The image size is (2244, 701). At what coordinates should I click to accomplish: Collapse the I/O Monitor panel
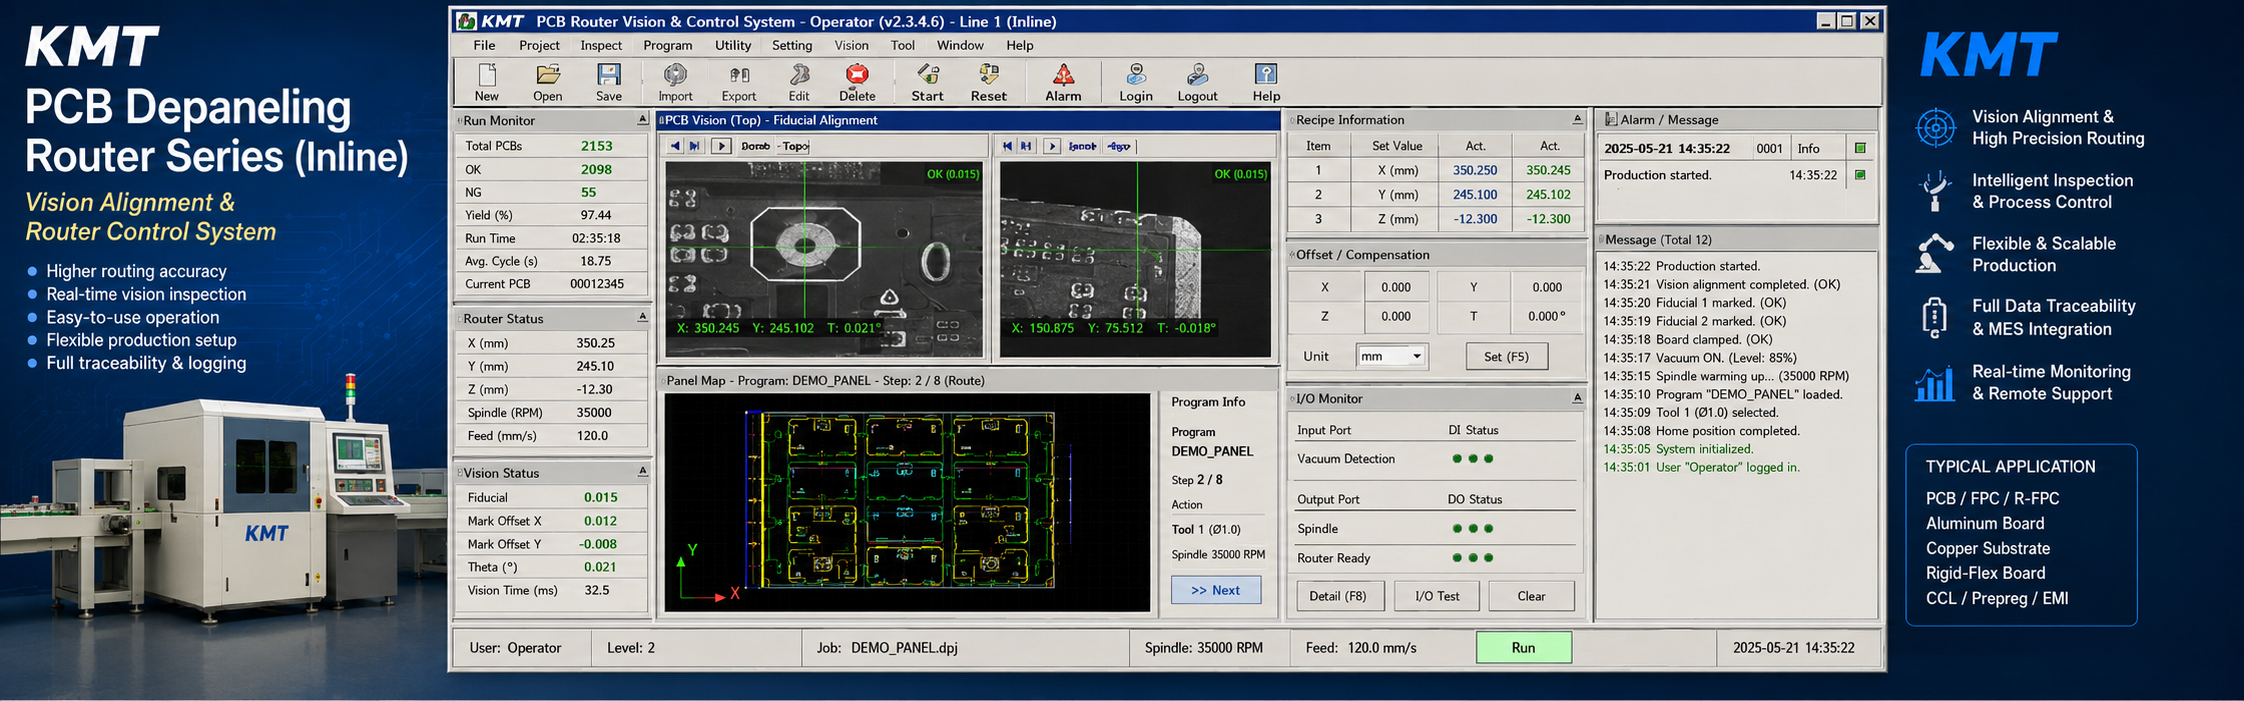pos(1577,398)
